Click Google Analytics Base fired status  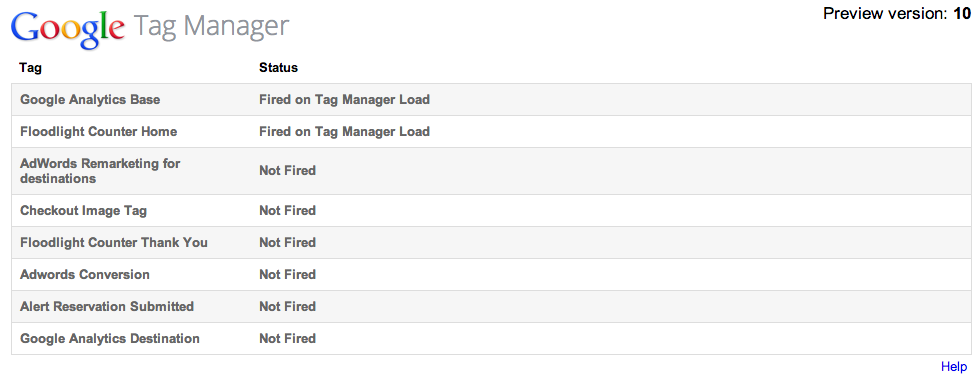click(344, 99)
